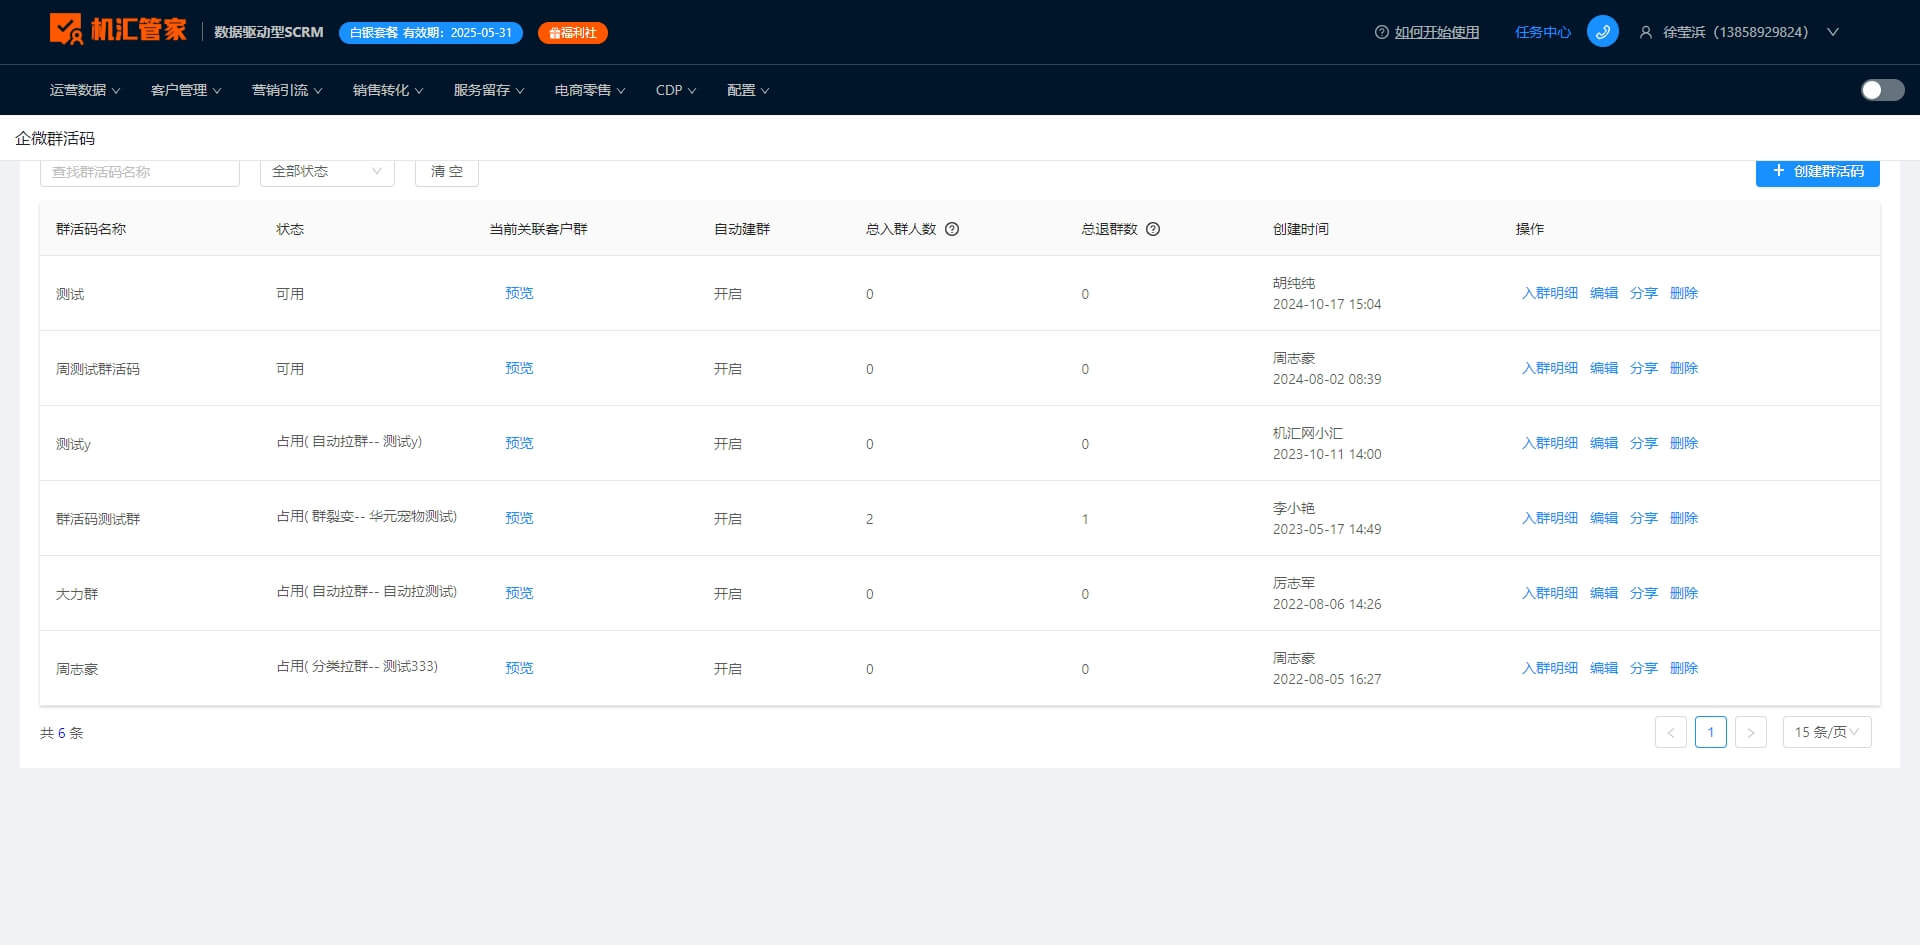This screenshot has height=945, width=1920.
Task: Go to previous page arrow
Action: tap(1670, 732)
